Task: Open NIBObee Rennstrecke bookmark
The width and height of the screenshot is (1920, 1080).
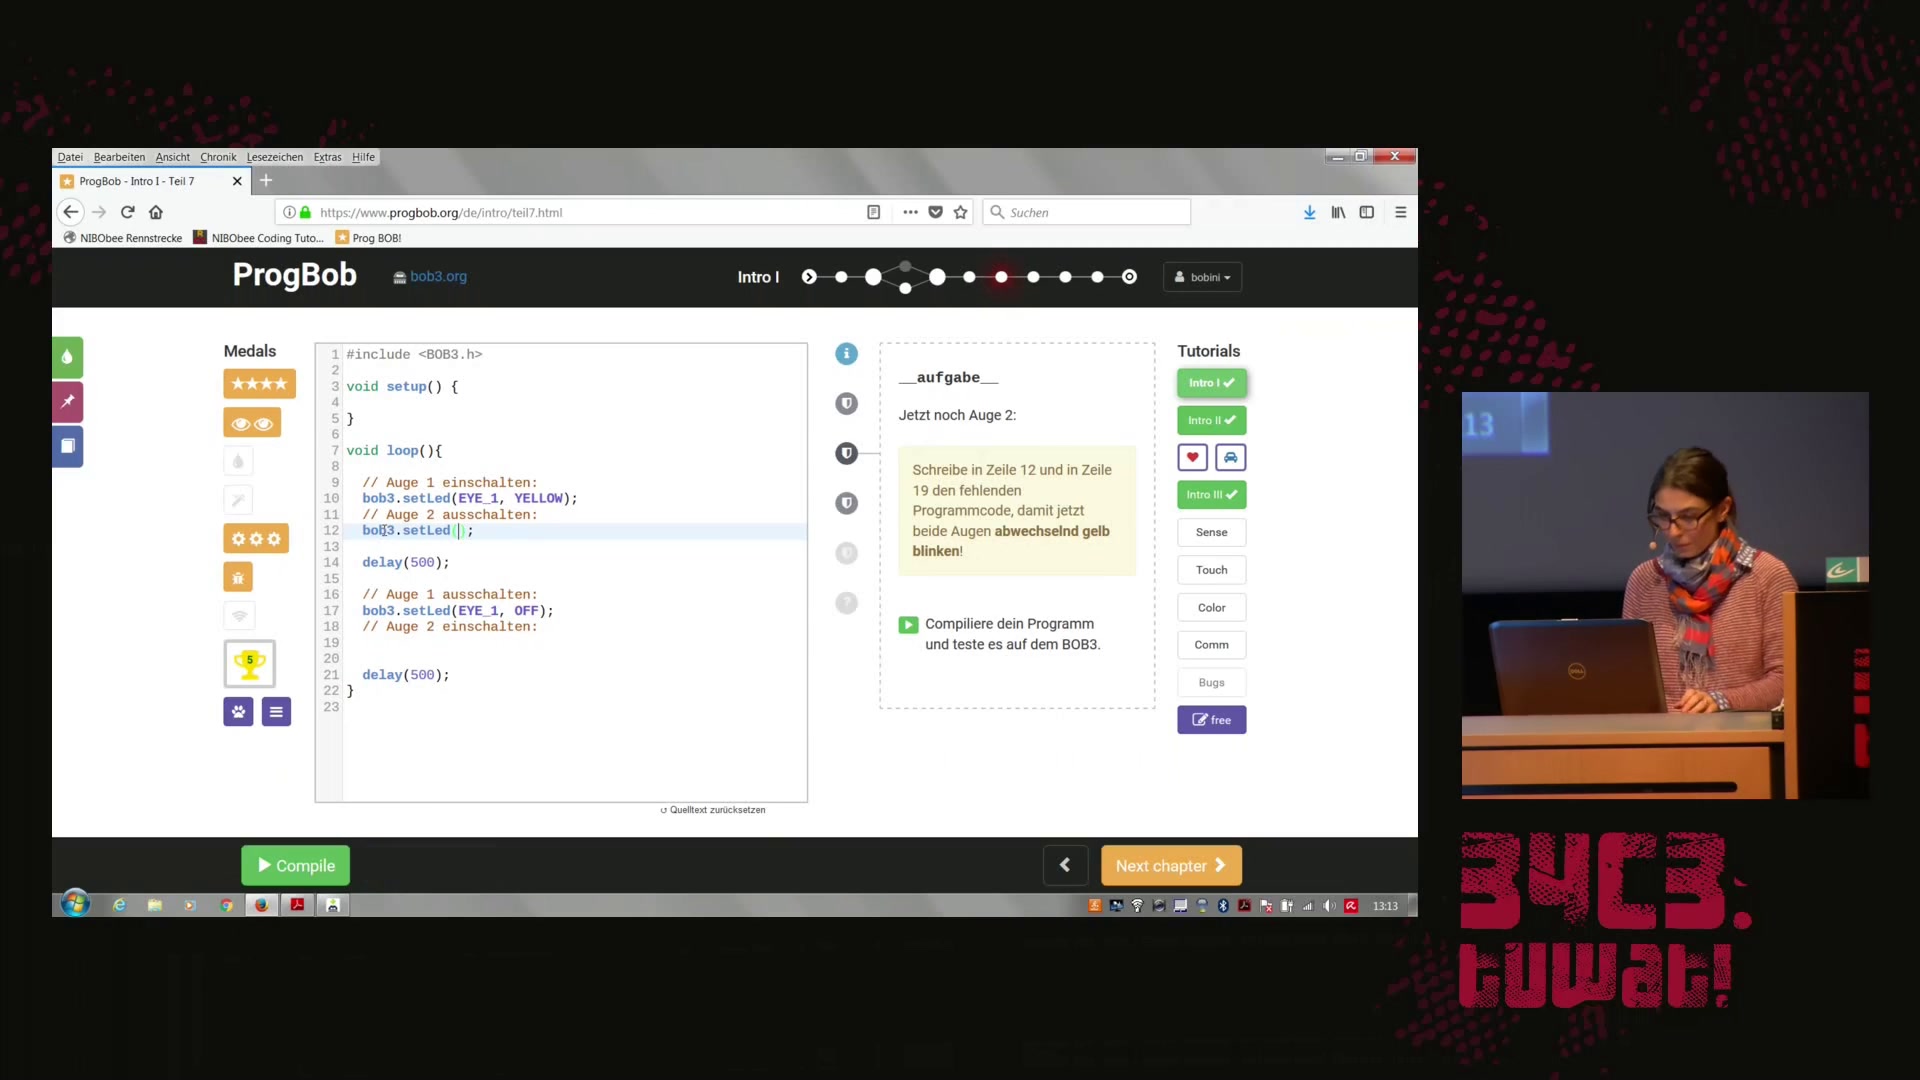Action: (123, 238)
